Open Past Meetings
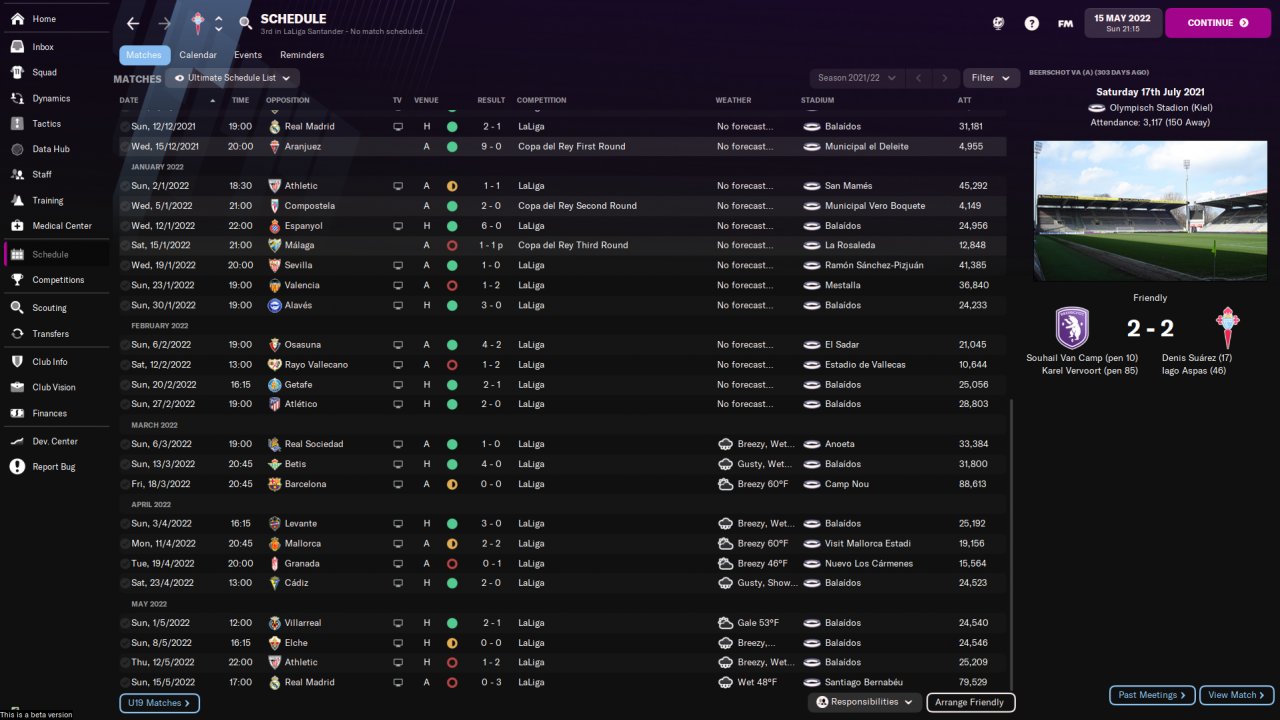The width and height of the screenshot is (1280, 720). [x=1152, y=695]
